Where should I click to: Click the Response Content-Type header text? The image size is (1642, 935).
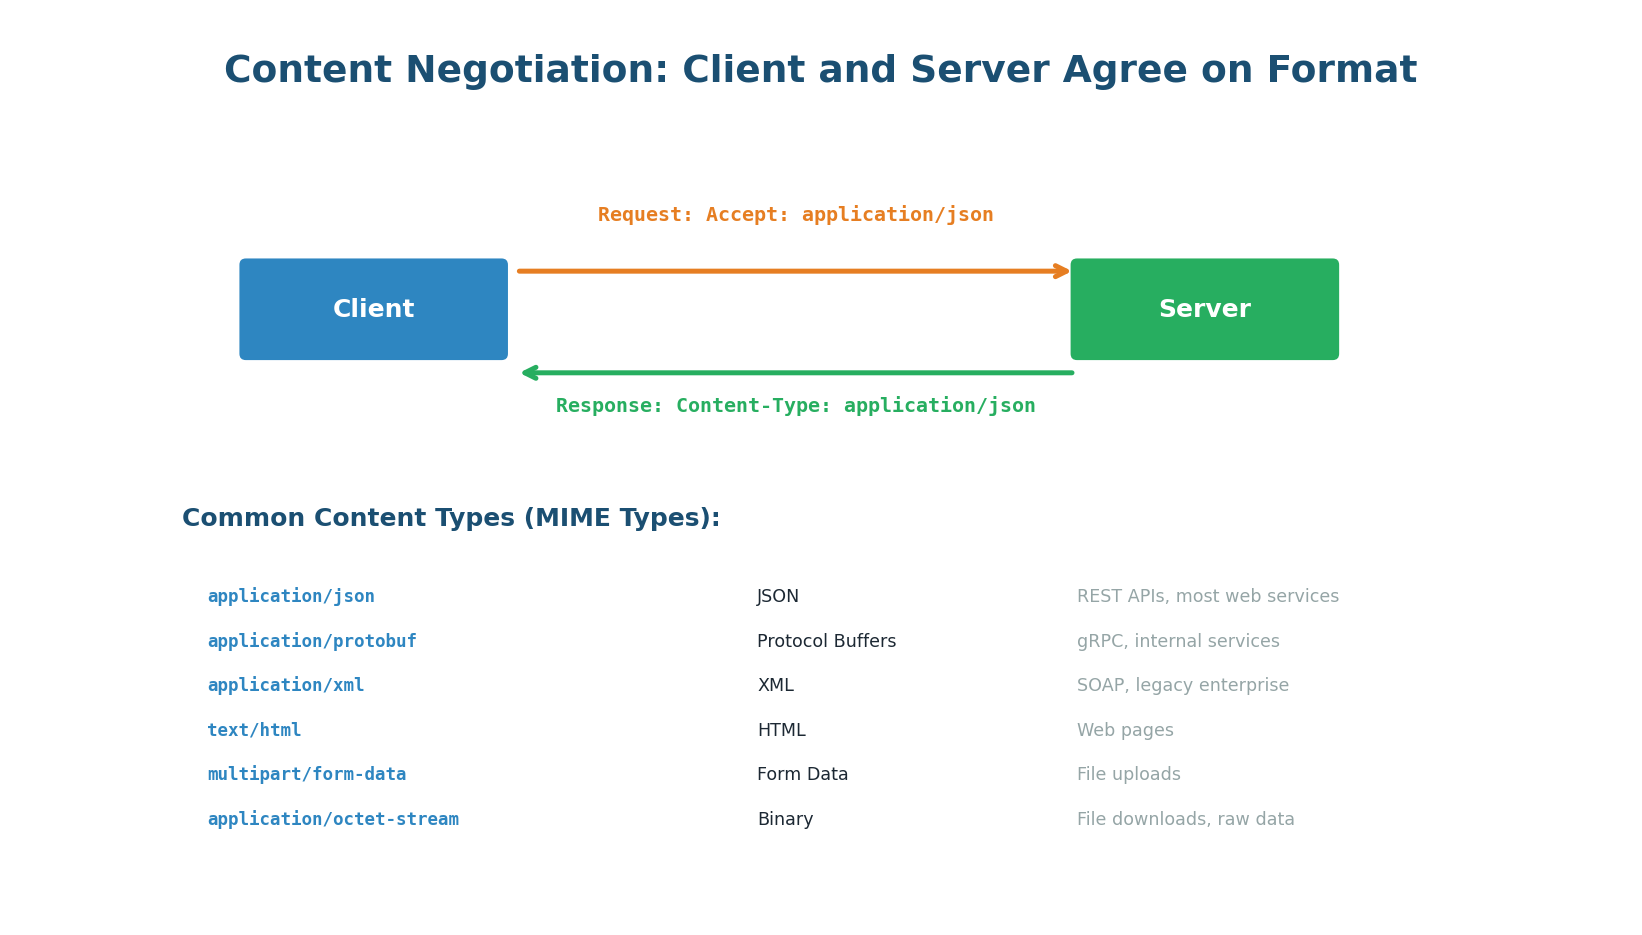(796, 405)
